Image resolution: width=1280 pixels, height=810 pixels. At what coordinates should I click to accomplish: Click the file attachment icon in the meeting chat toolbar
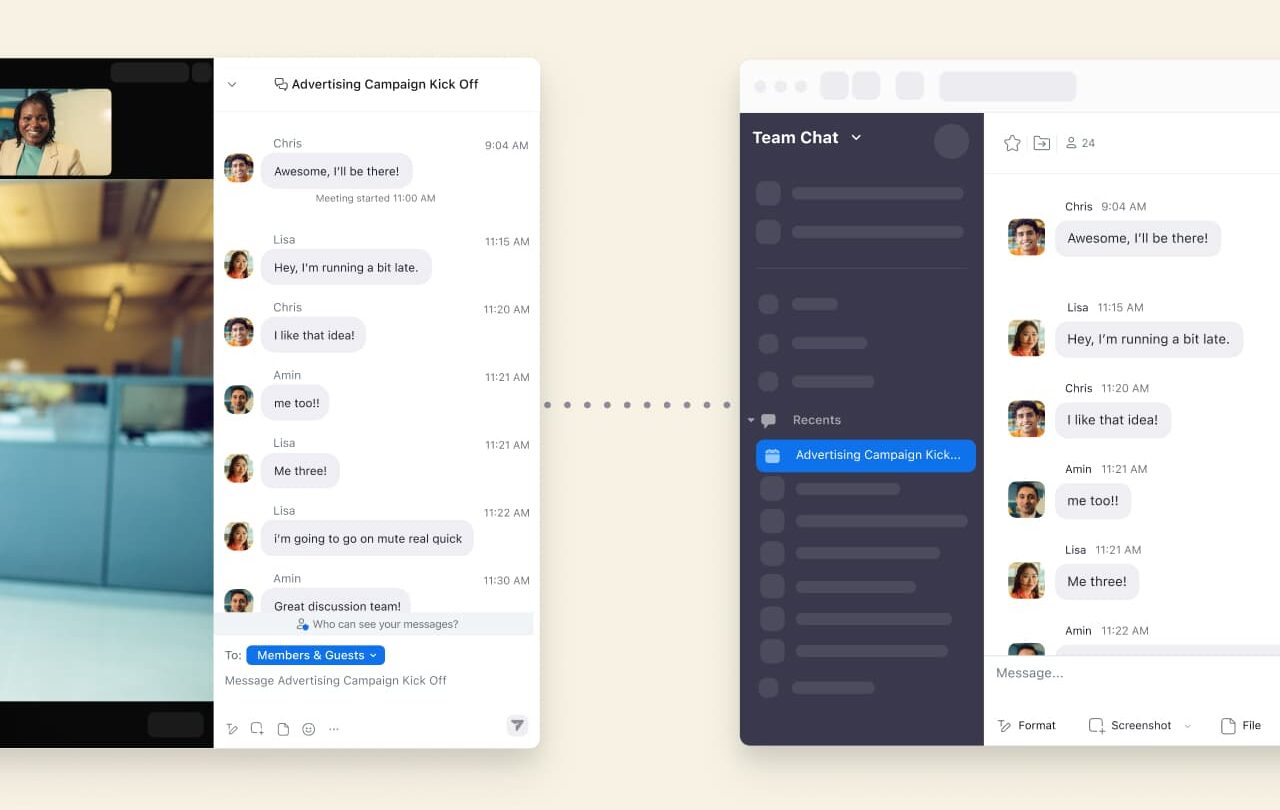click(x=283, y=729)
